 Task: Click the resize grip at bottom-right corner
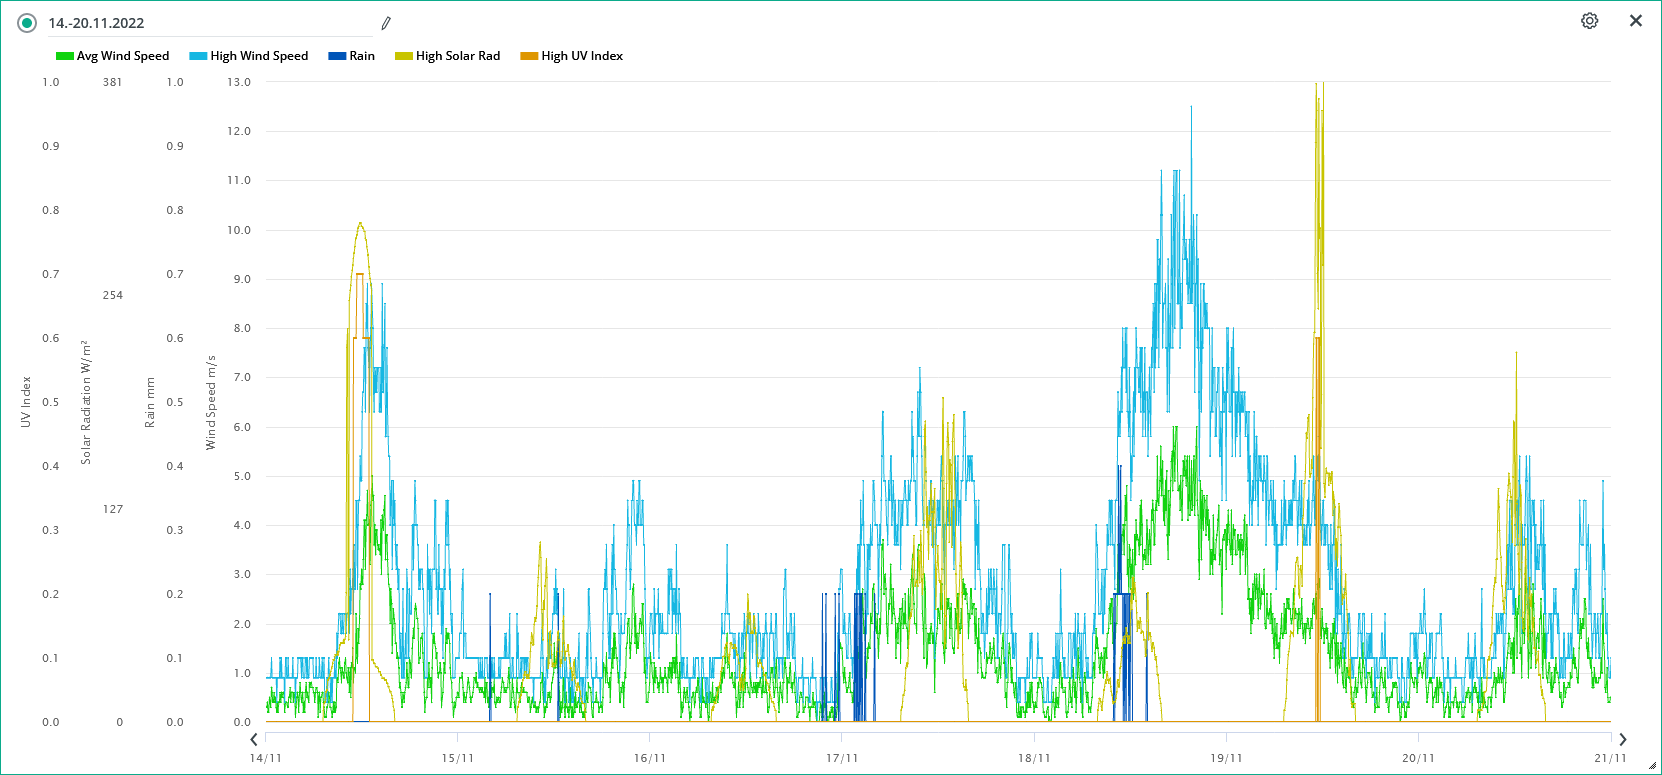click(x=1651, y=766)
